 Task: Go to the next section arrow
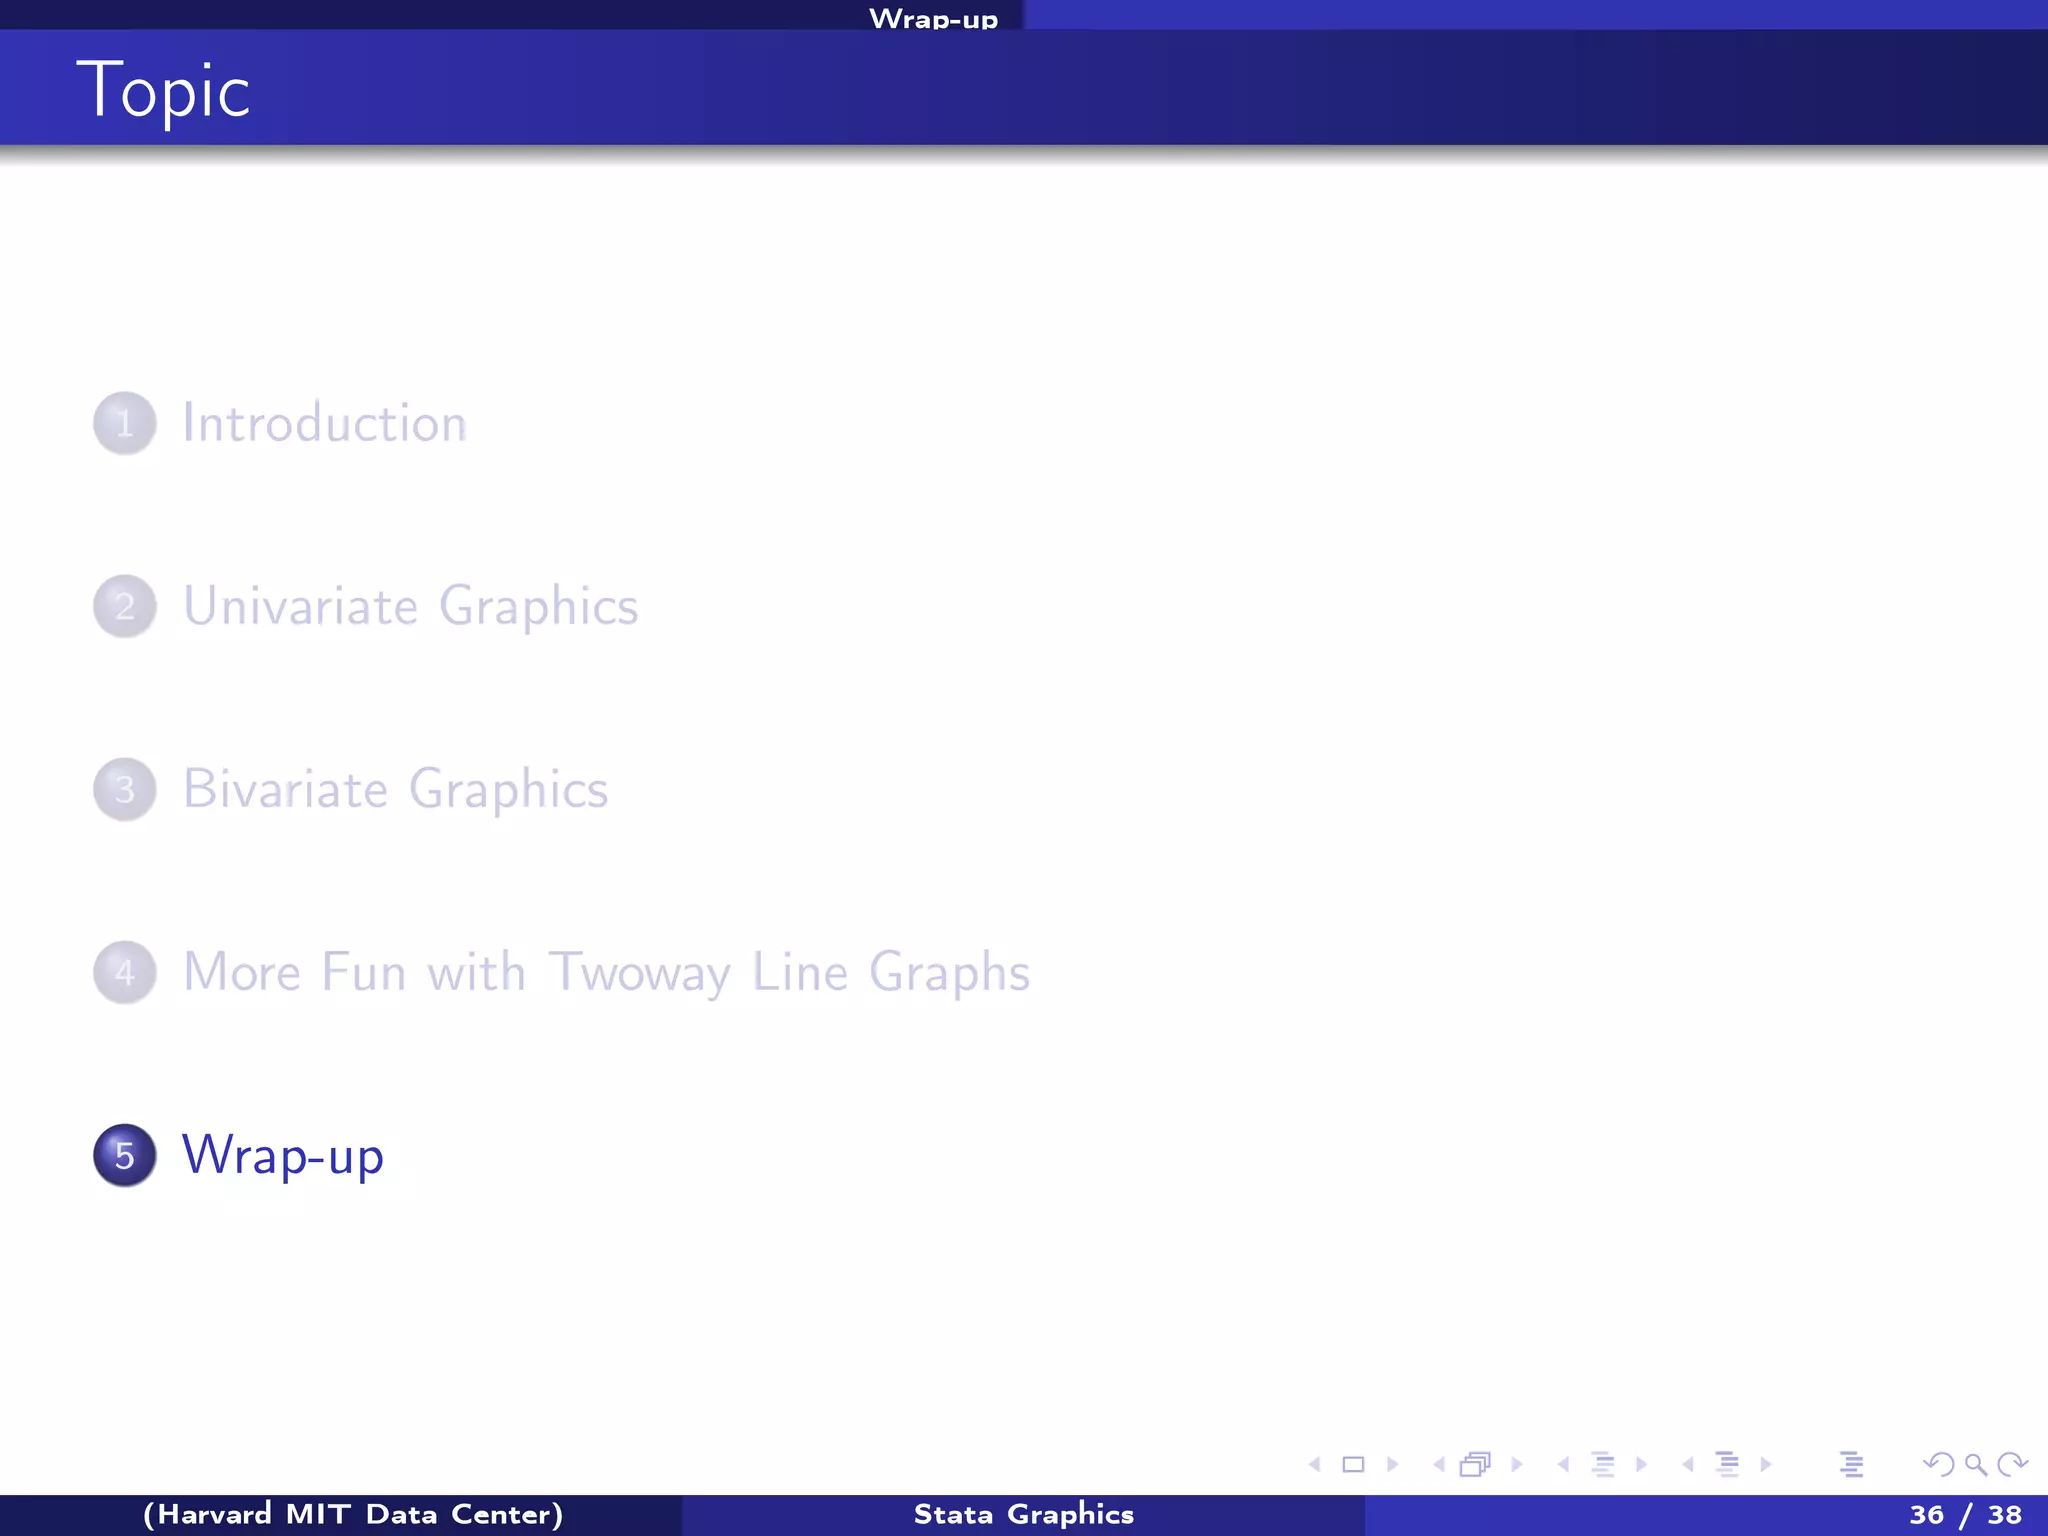point(1766,1465)
